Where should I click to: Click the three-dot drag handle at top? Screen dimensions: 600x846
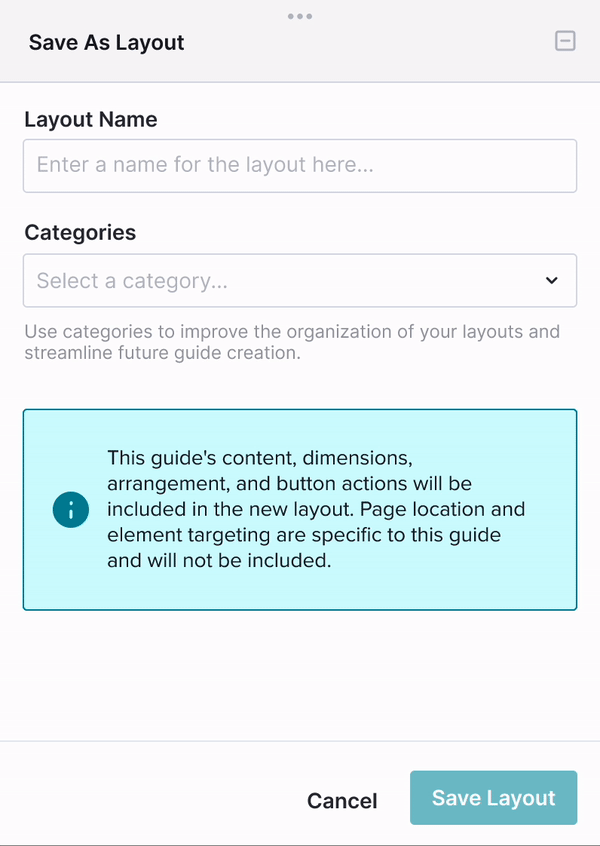point(300,16)
